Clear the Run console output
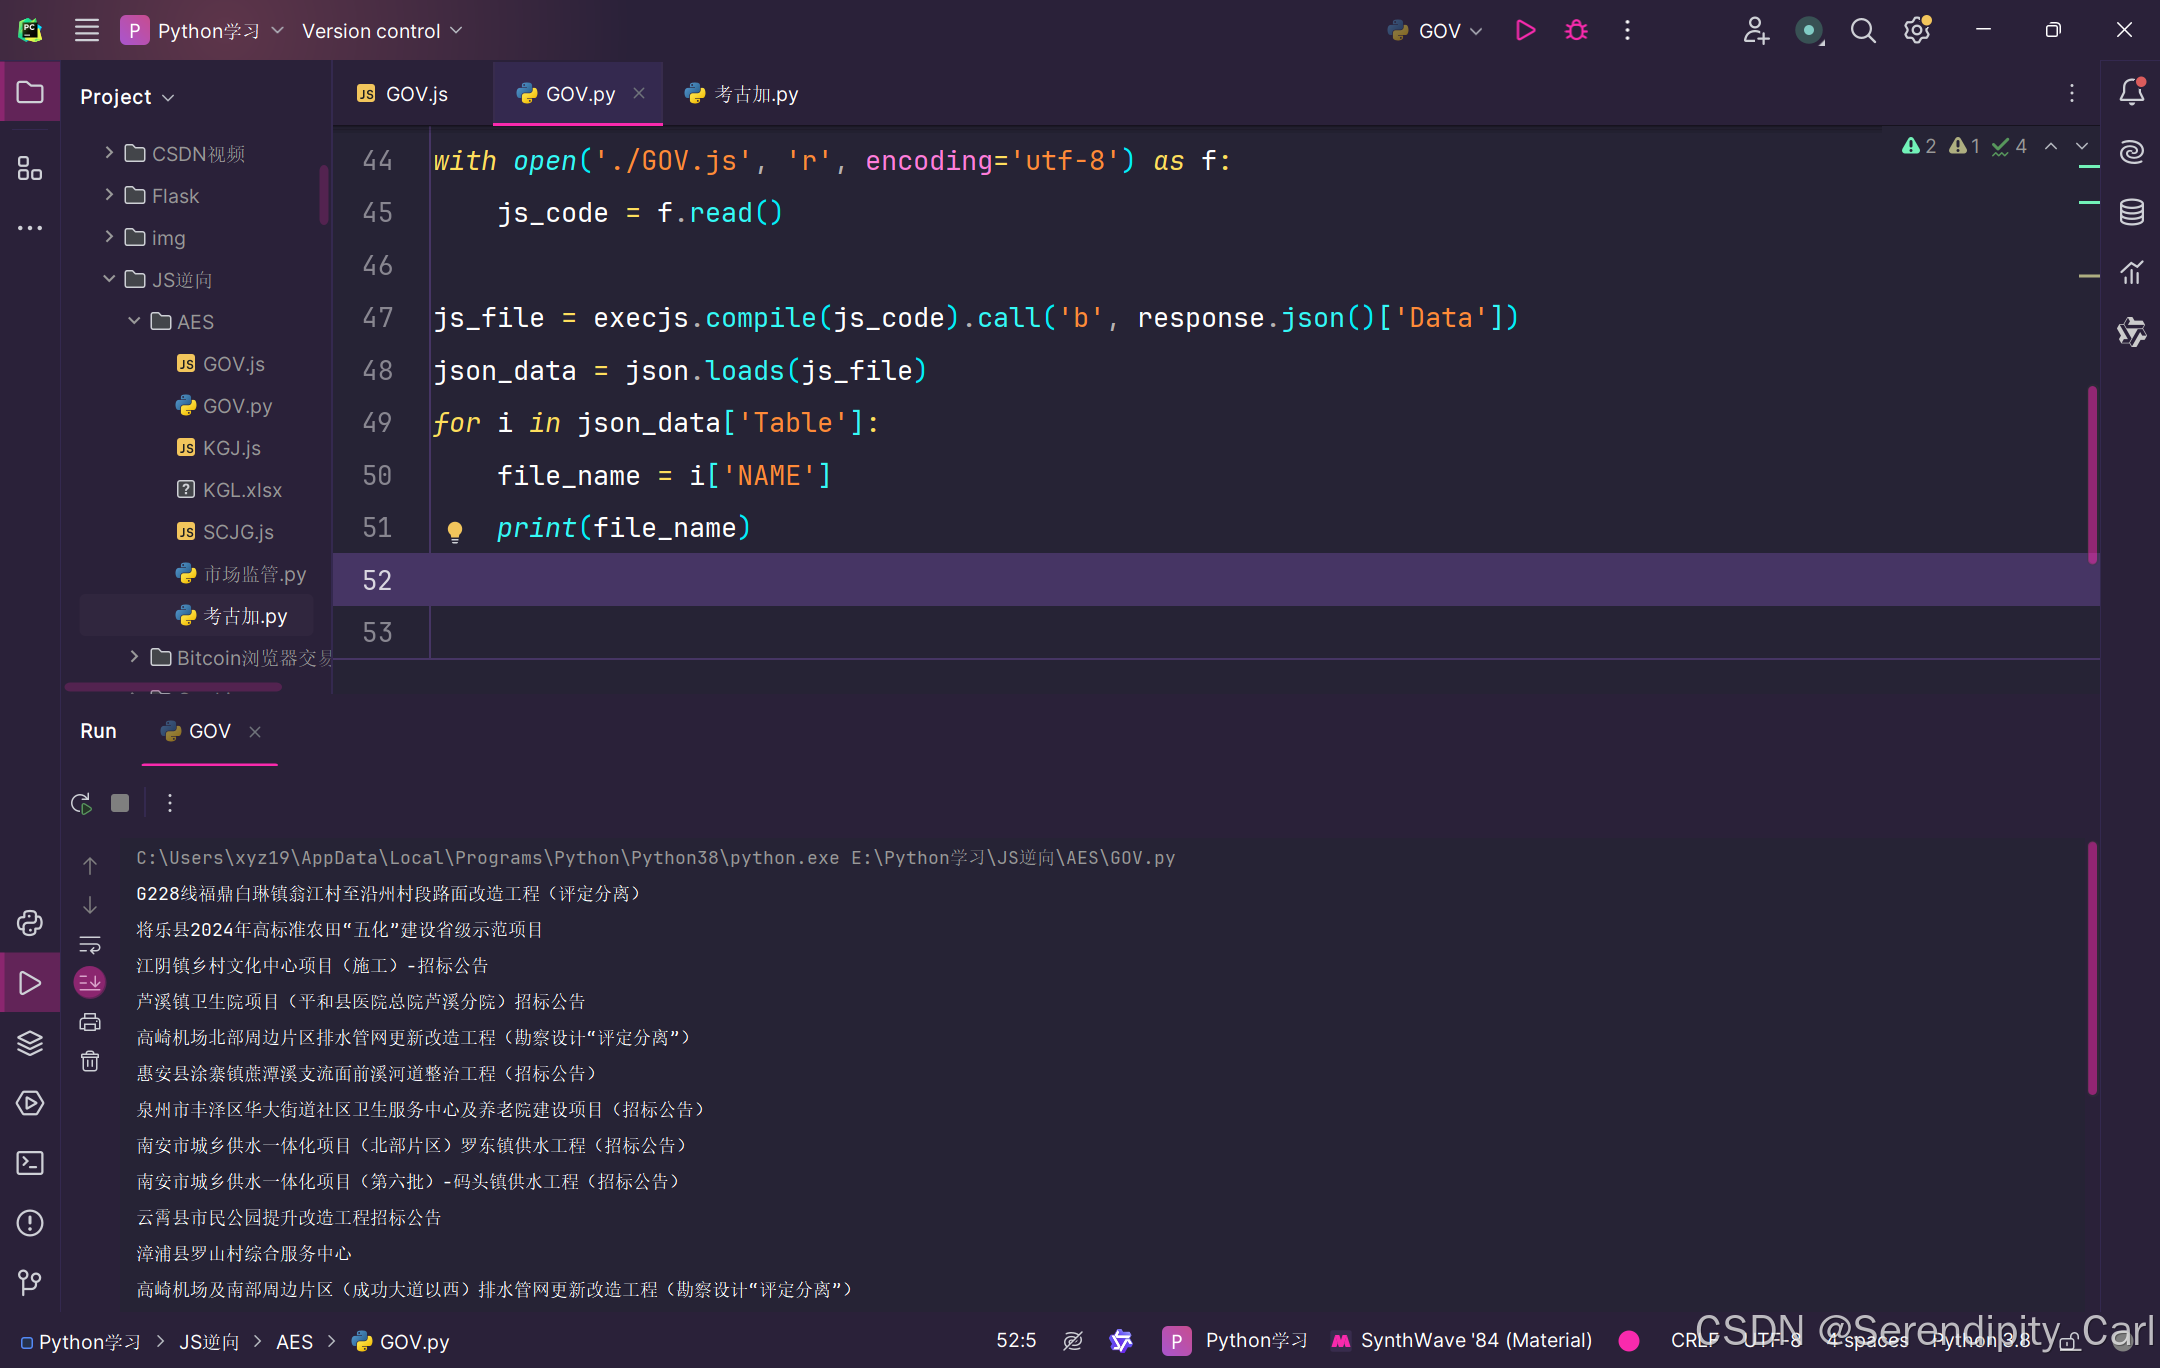The height and width of the screenshot is (1368, 2160). click(90, 1061)
